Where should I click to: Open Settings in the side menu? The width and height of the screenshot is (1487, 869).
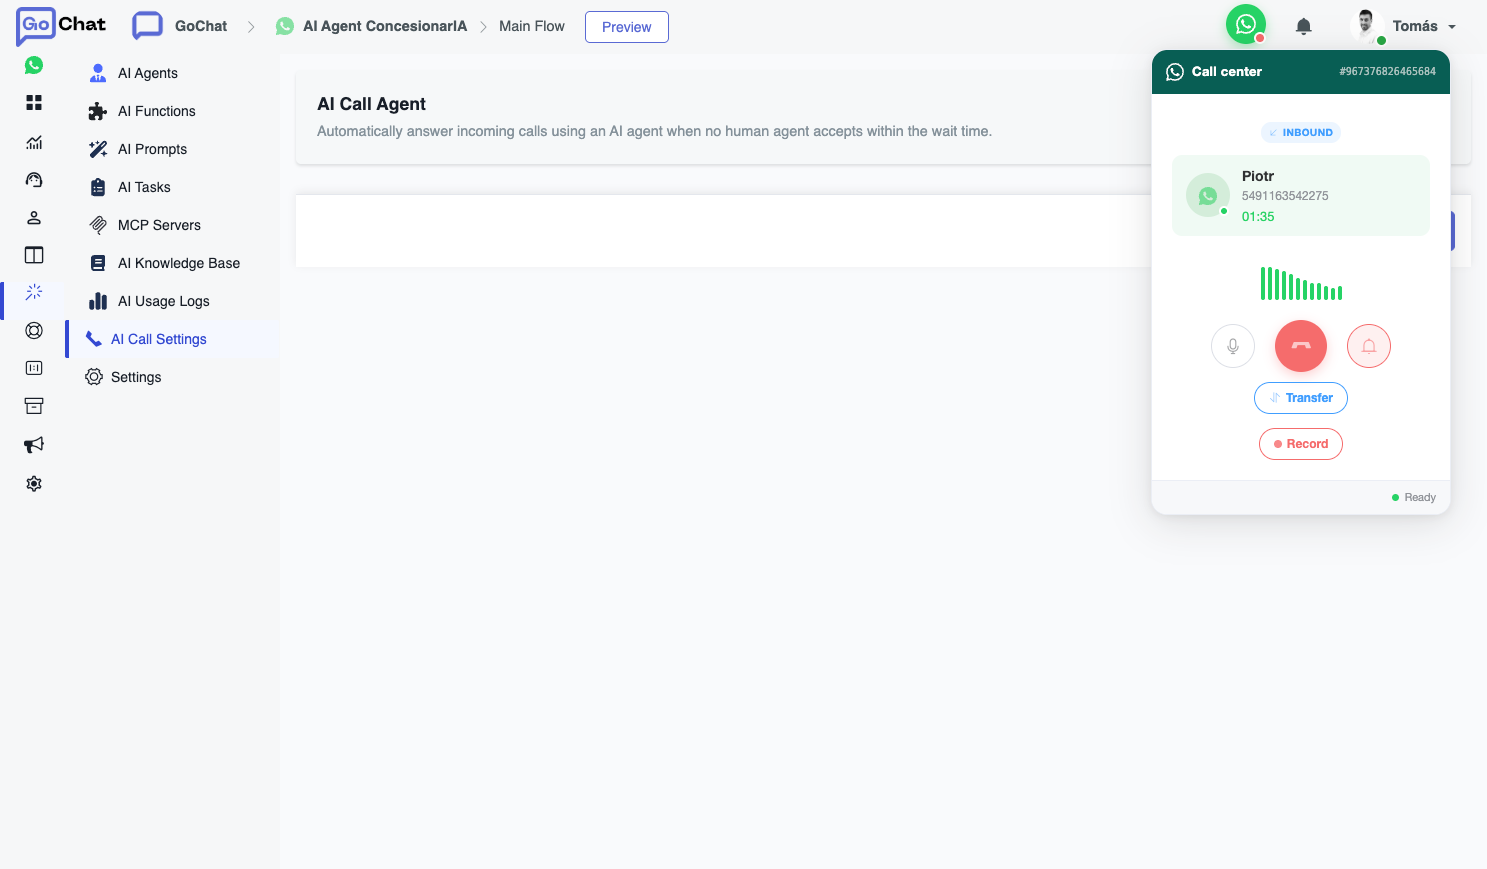136,377
